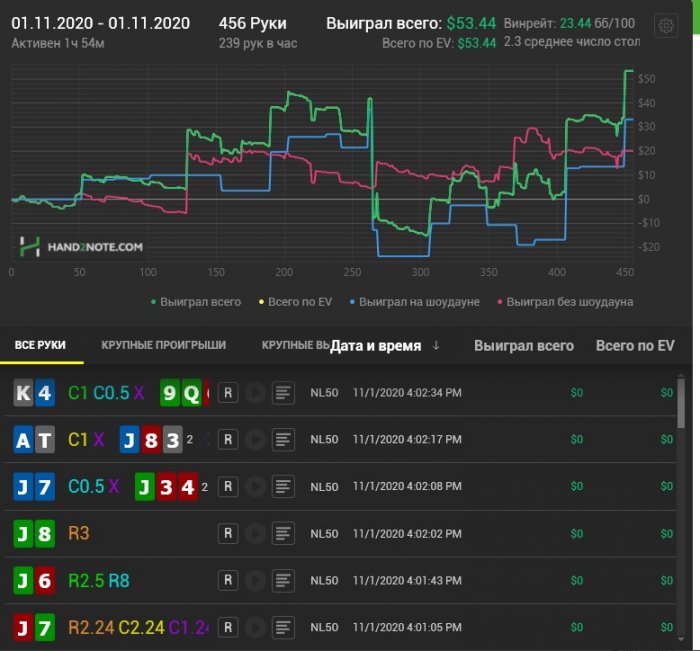Click the 'Активен 1ч 54м' text

tap(58, 43)
